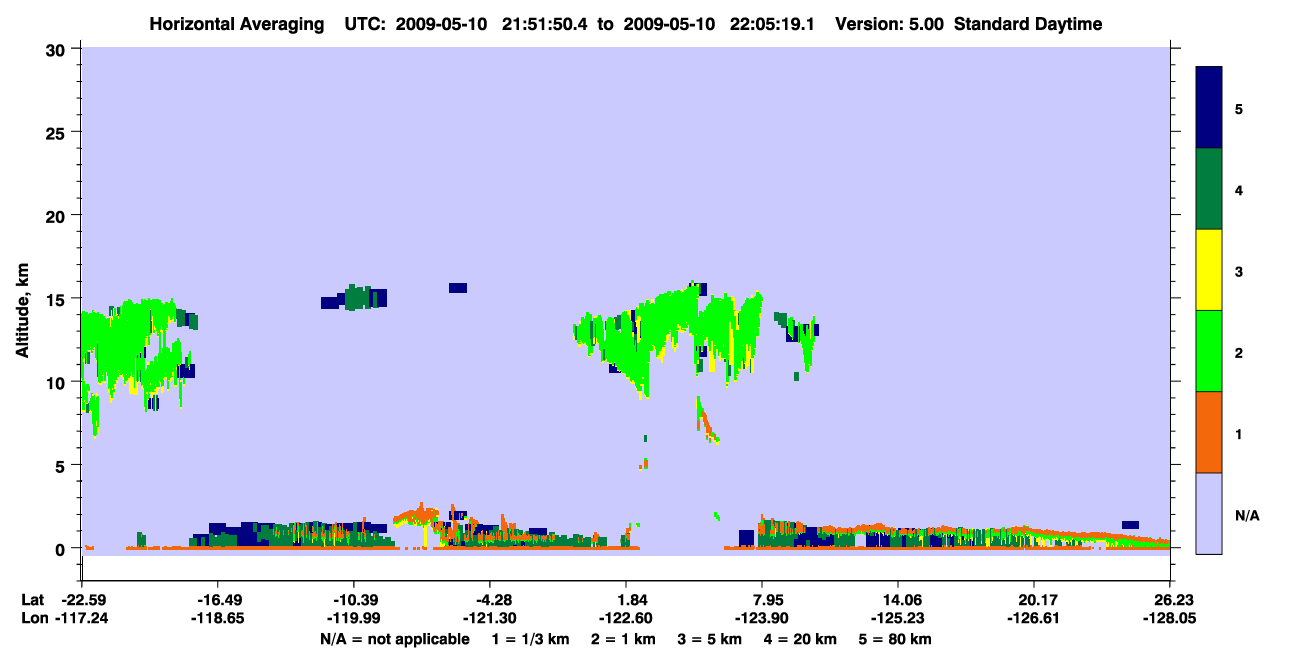Click the 'Standard Daytime' label
The width and height of the screenshot is (1300, 667).
(1028, 24)
